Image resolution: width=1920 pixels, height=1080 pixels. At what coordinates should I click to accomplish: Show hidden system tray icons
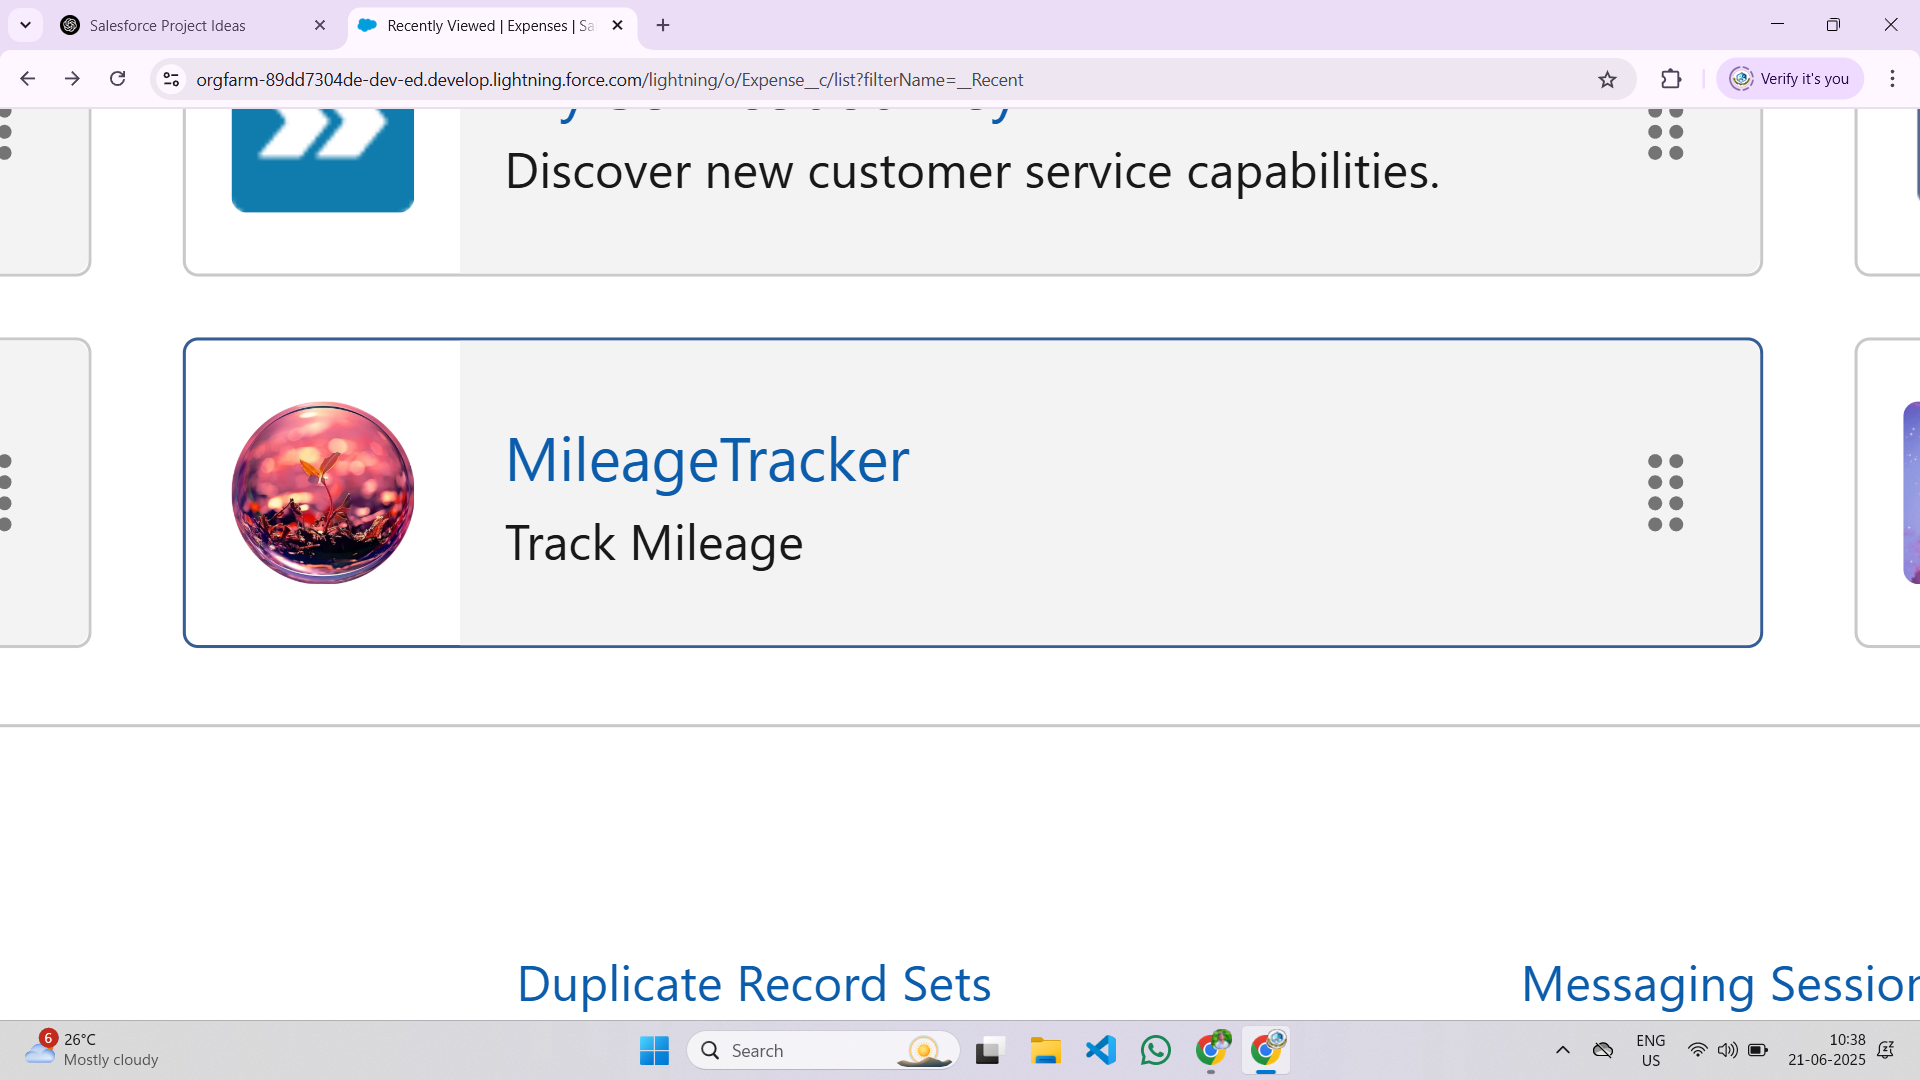(1562, 1050)
